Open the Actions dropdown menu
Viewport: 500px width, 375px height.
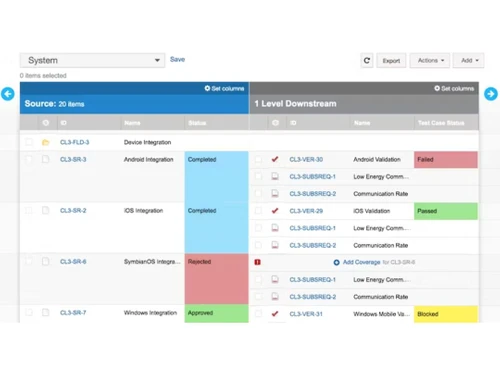pyautogui.click(x=430, y=60)
